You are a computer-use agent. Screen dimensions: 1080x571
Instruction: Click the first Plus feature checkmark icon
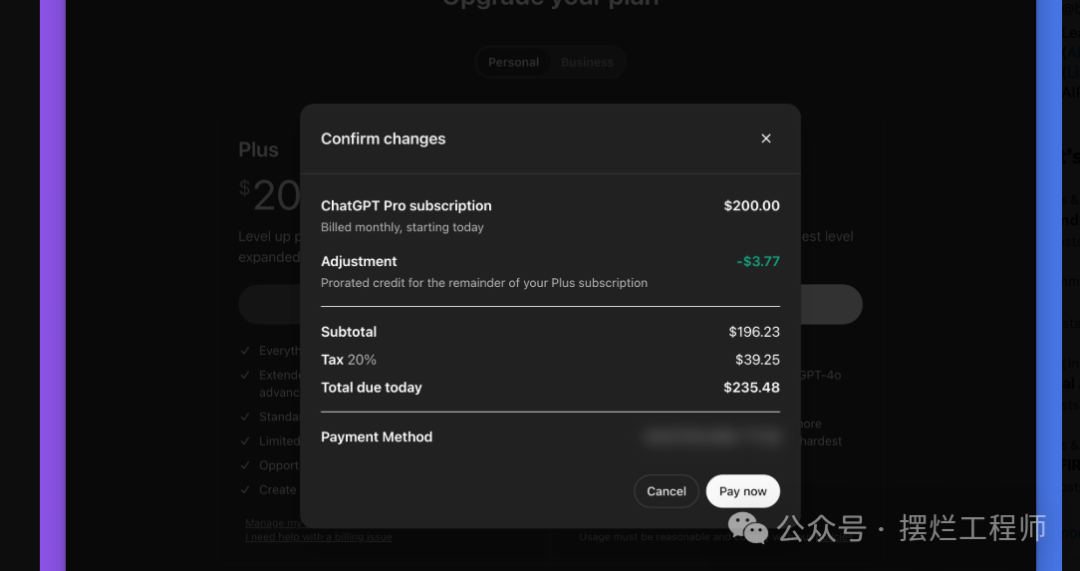(245, 351)
